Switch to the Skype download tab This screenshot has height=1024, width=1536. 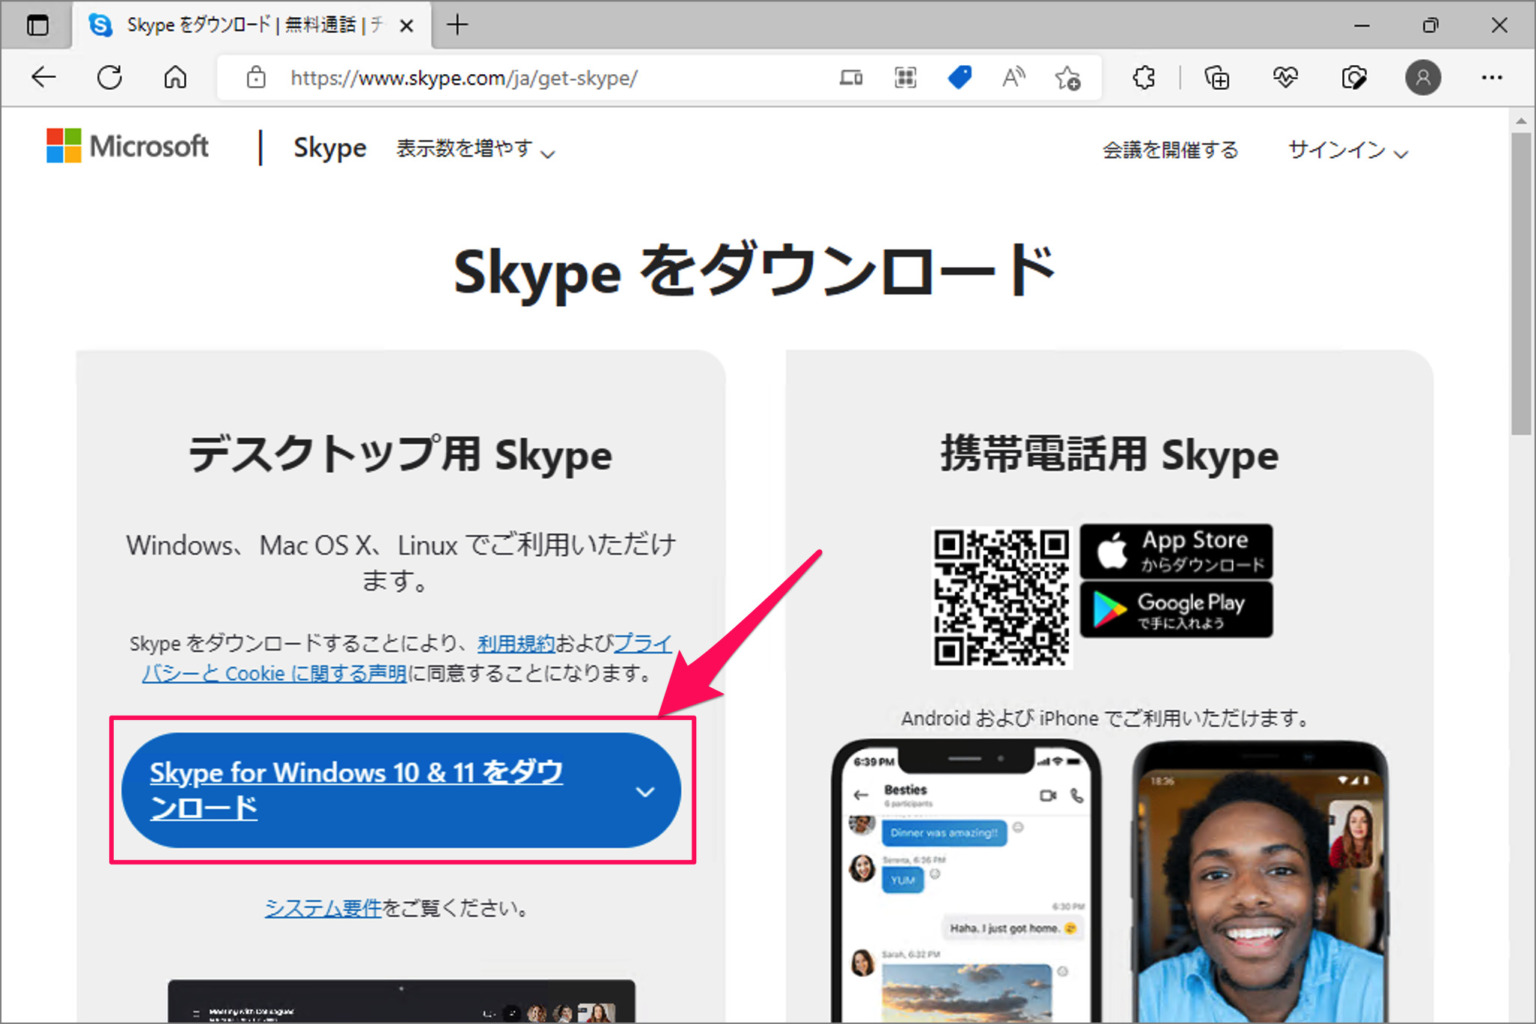(x=240, y=25)
